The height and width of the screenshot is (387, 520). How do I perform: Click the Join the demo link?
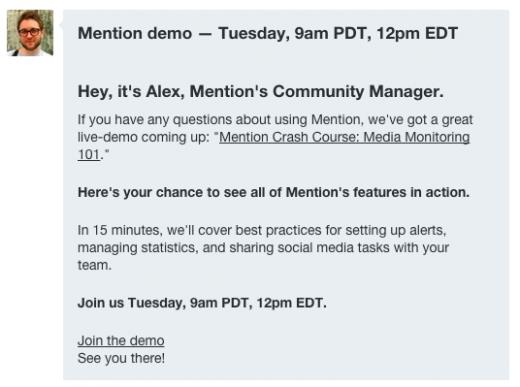click(x=121, y=341)
